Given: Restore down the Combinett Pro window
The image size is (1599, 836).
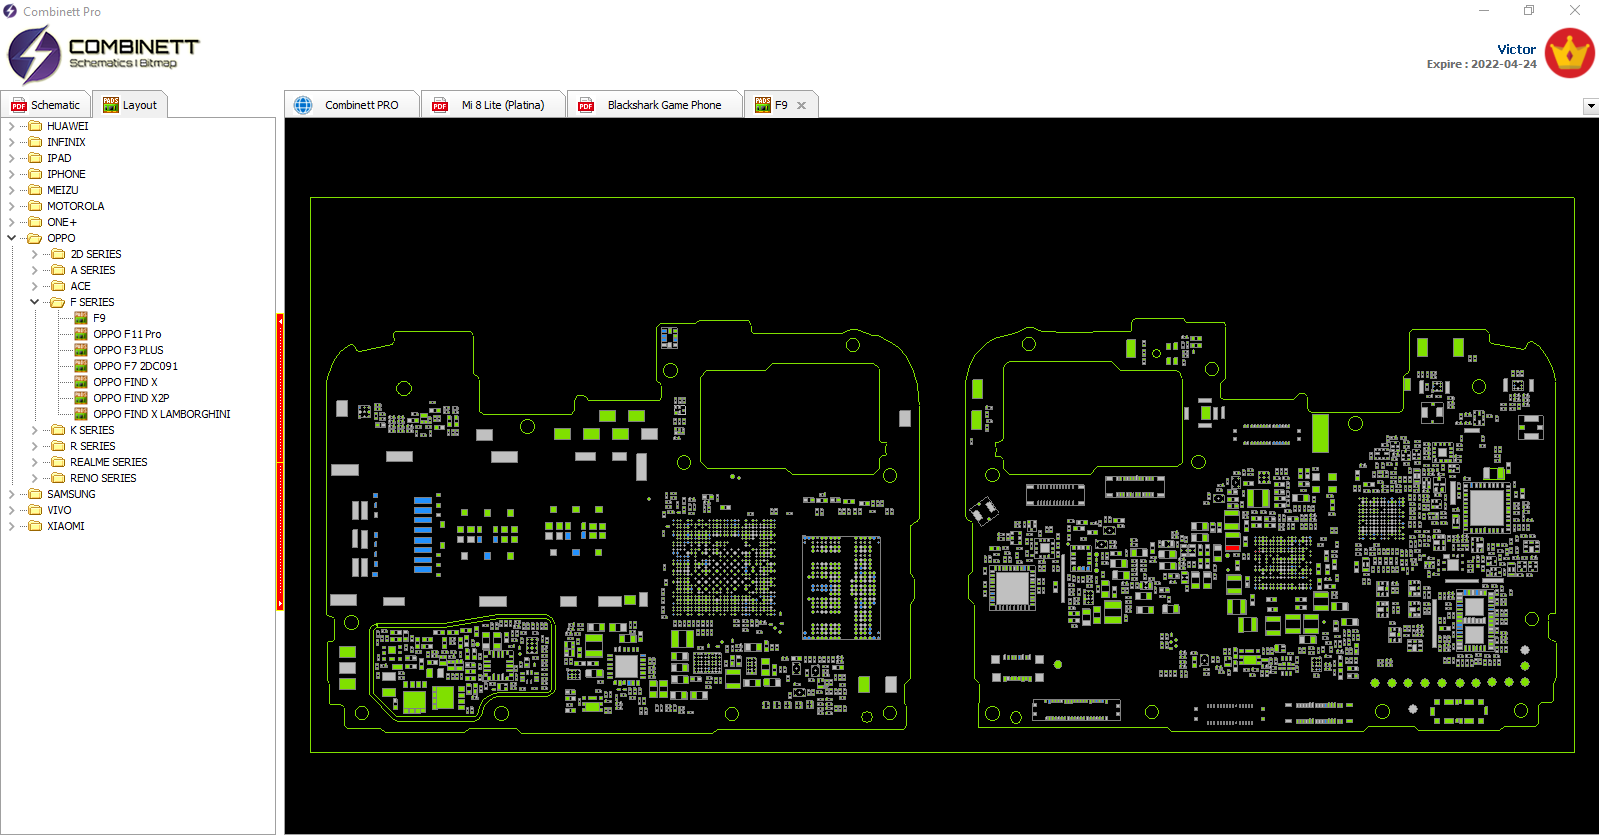Looking at the screenshot, I should click(x=1529, y=10).
